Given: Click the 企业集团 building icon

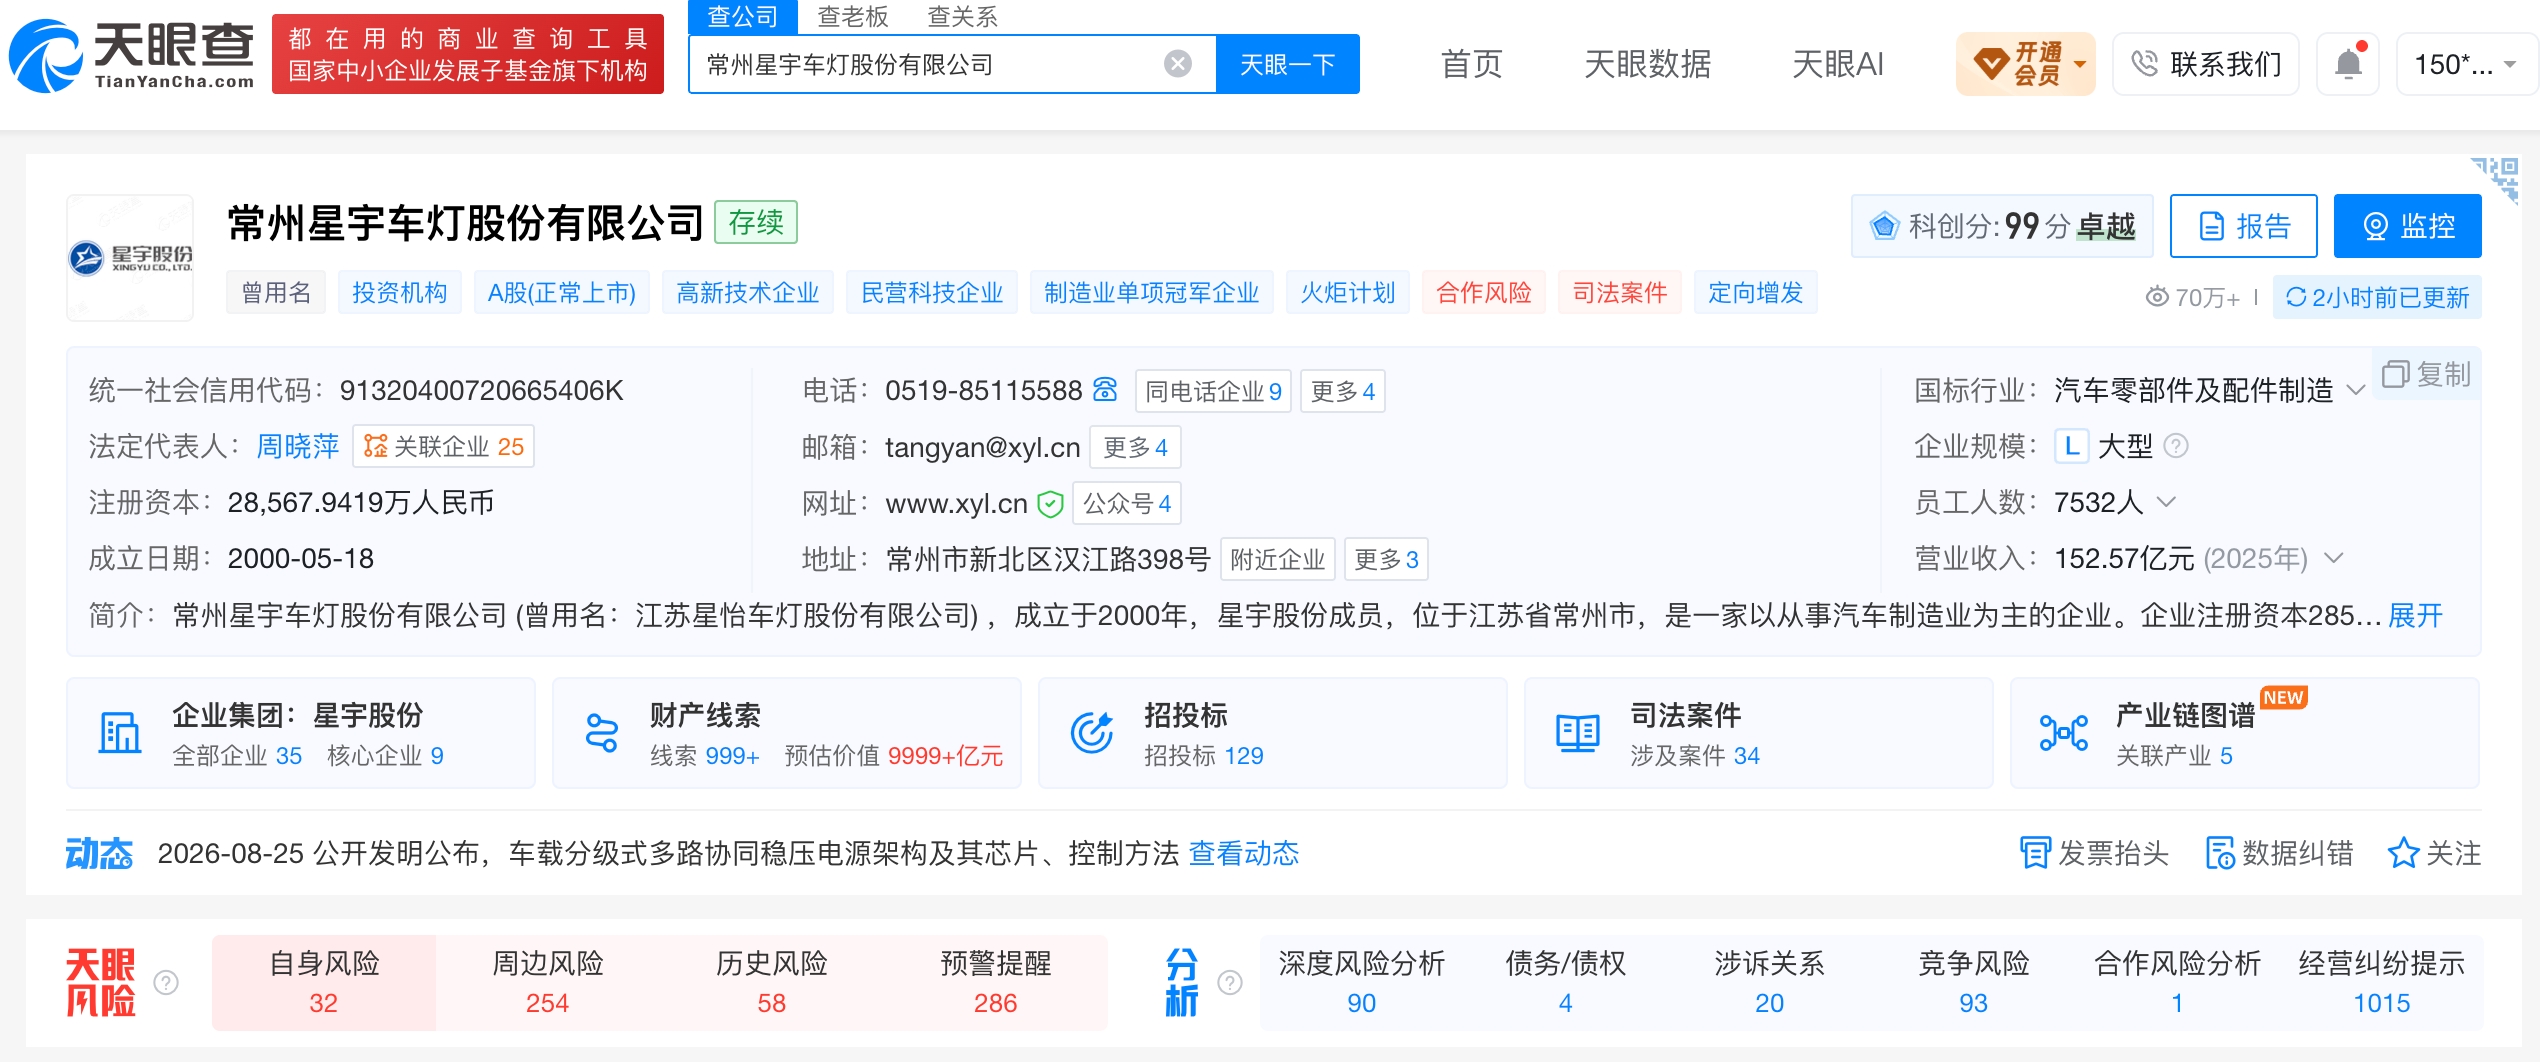Looking at the screenshot, I should pyautogui.click(x=119, y=733).
